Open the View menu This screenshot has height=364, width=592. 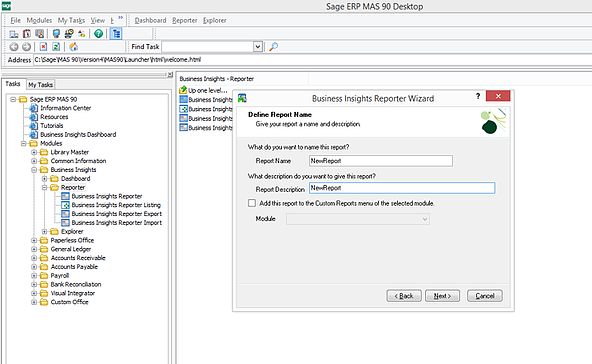(x=98, y=20)
